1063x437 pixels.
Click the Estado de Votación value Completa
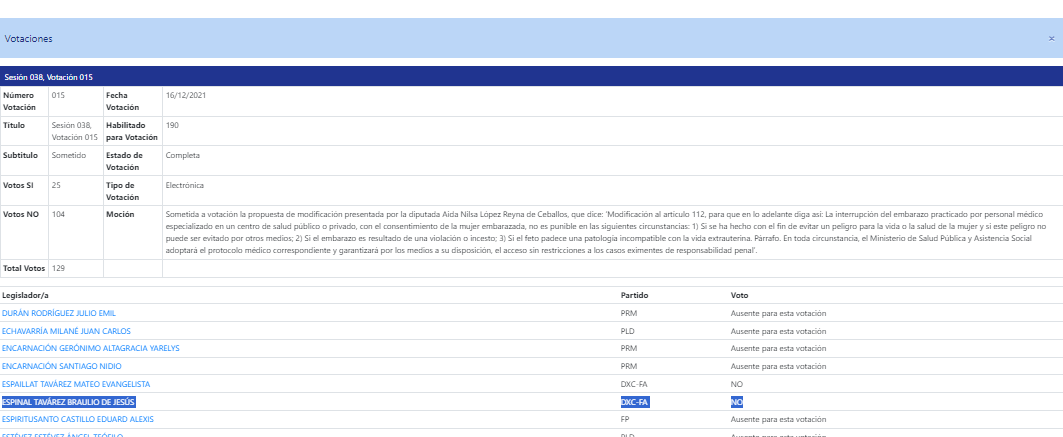pos(182,155)
